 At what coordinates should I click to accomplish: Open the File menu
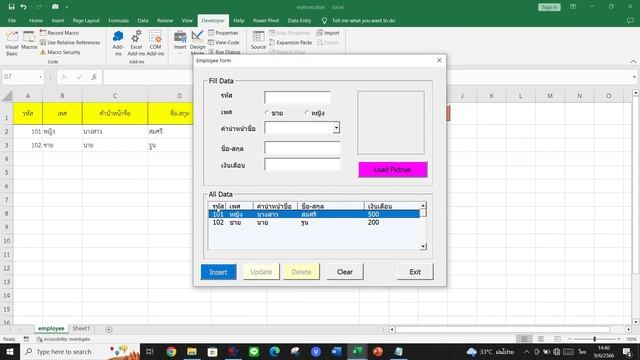[x=12, y=20]
